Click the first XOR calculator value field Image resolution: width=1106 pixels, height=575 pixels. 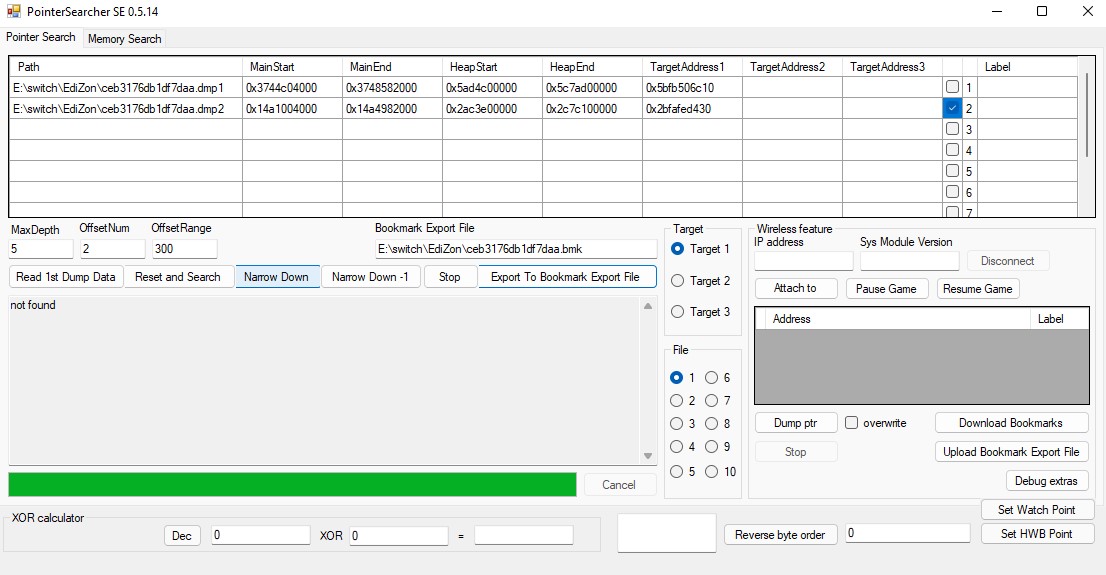point(260,535)
